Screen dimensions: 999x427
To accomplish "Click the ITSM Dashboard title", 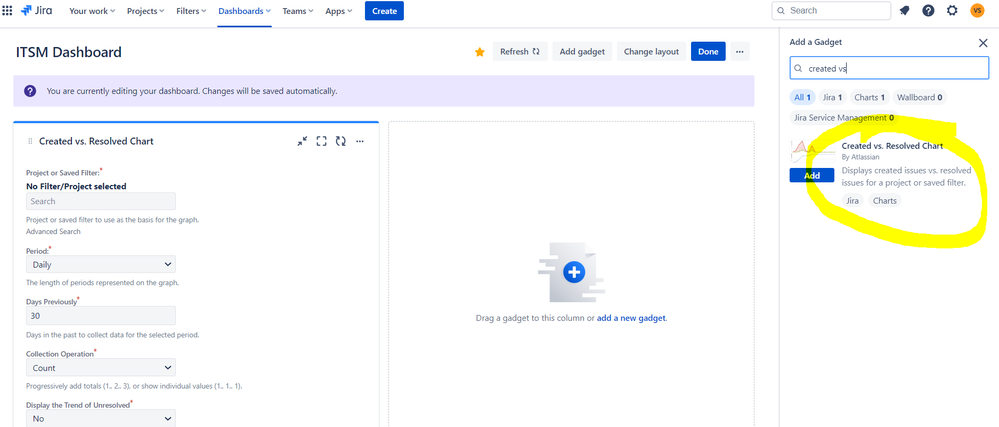I will point(69,52).
